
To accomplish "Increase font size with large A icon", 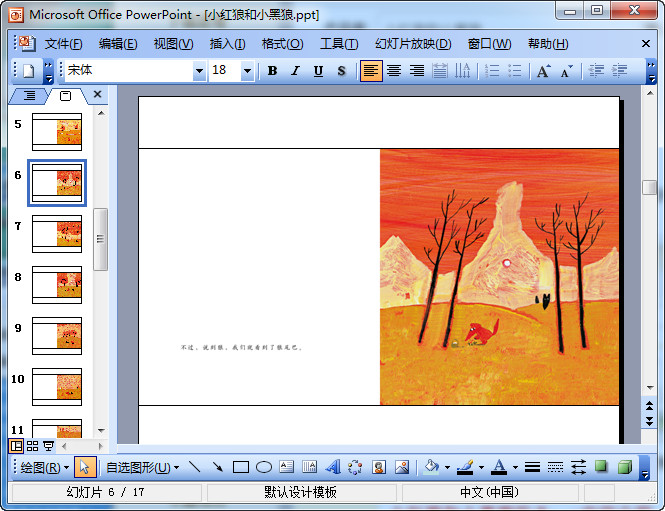I will pyautogui.click(x=544, y=71).
